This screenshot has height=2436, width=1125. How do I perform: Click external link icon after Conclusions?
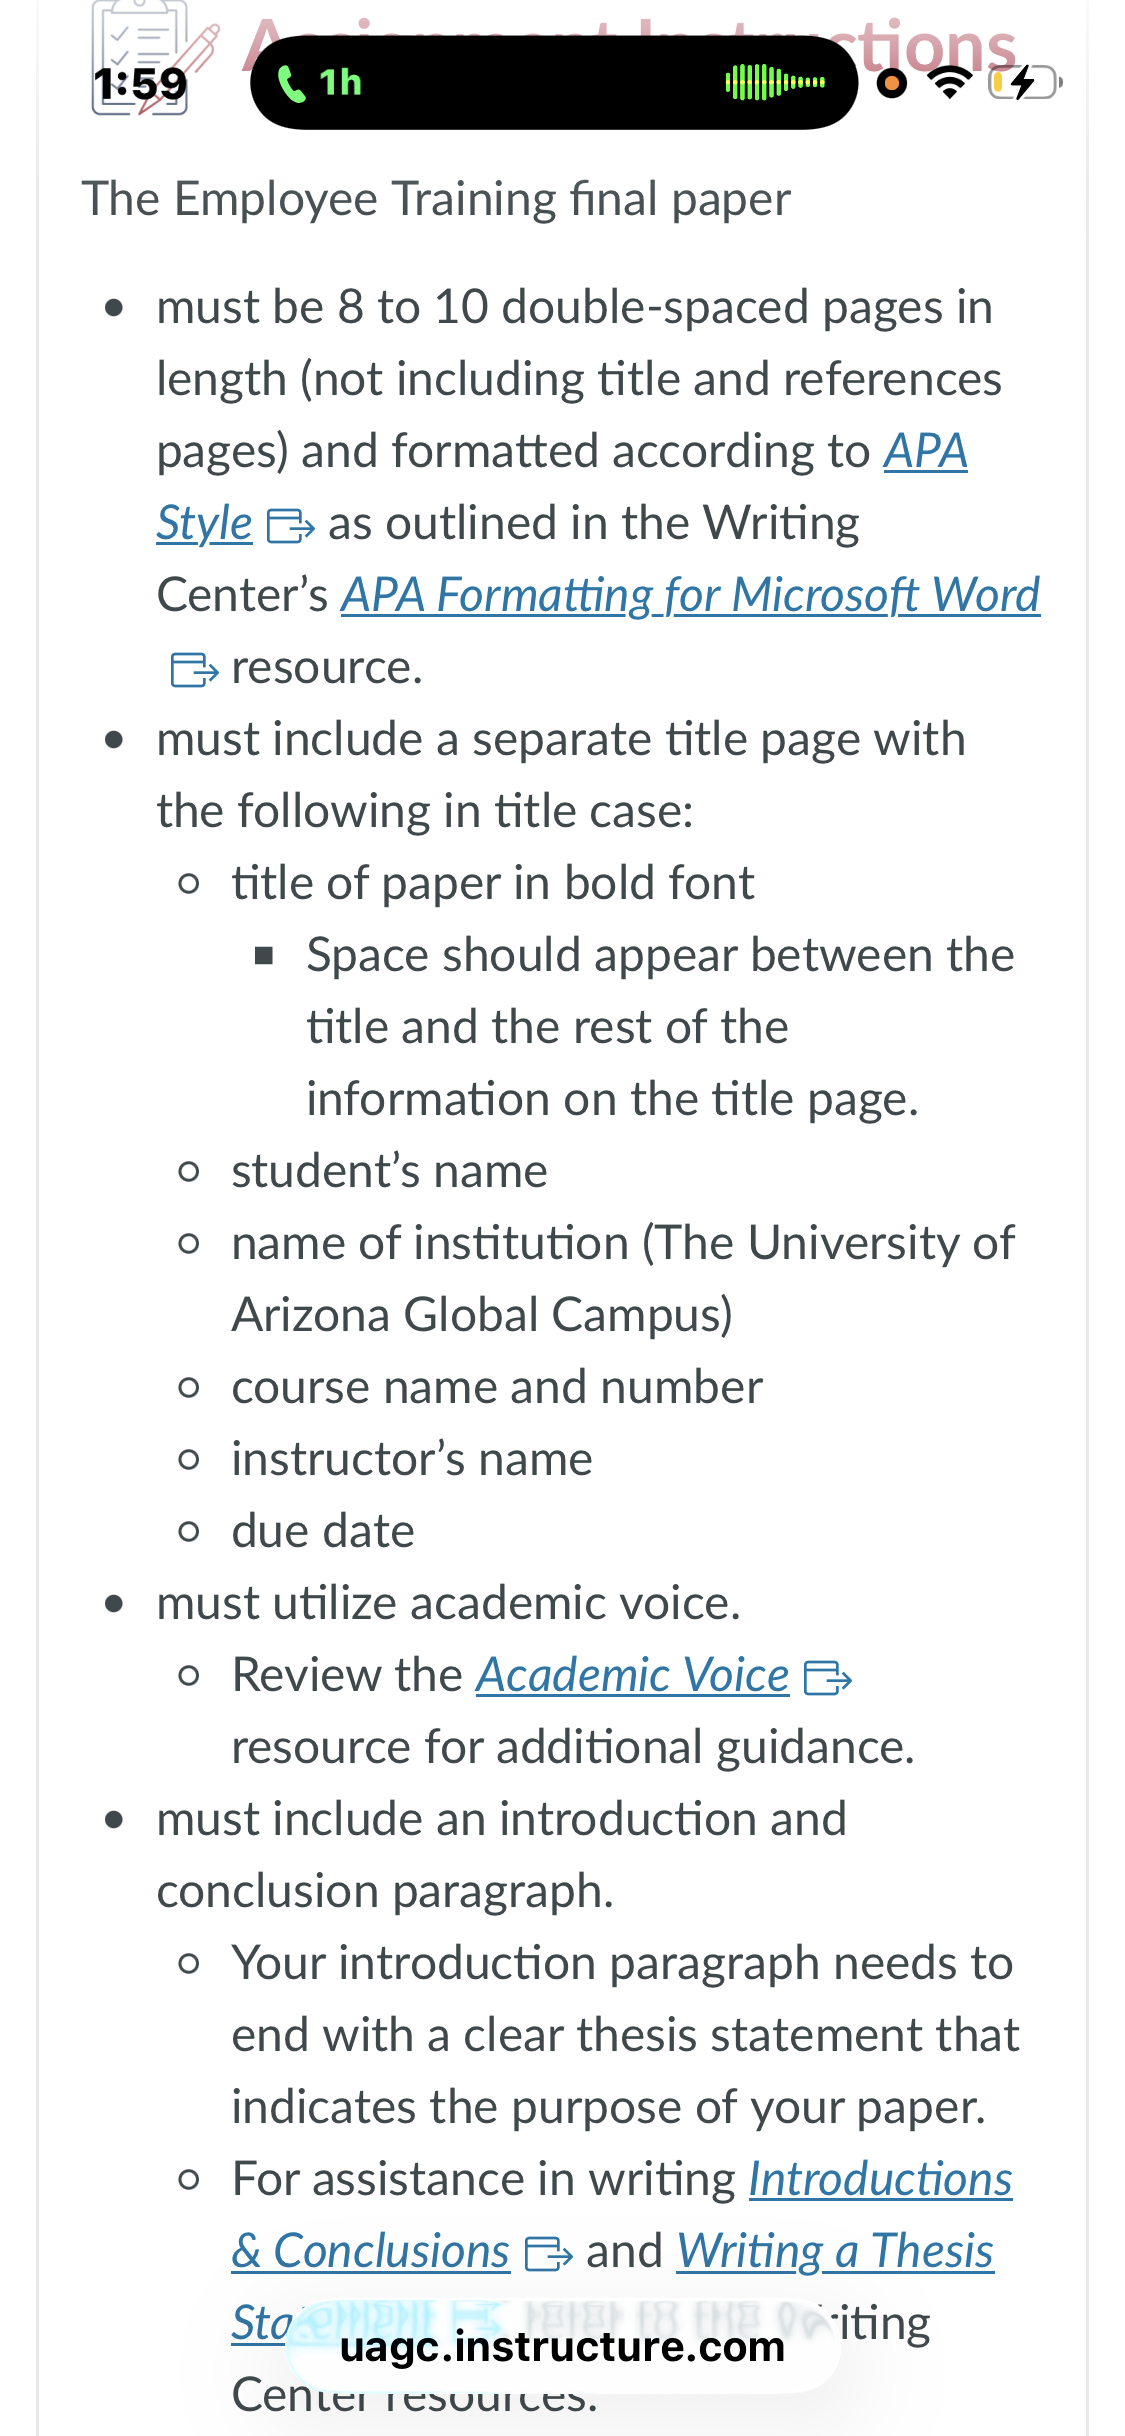(549, 2253)
